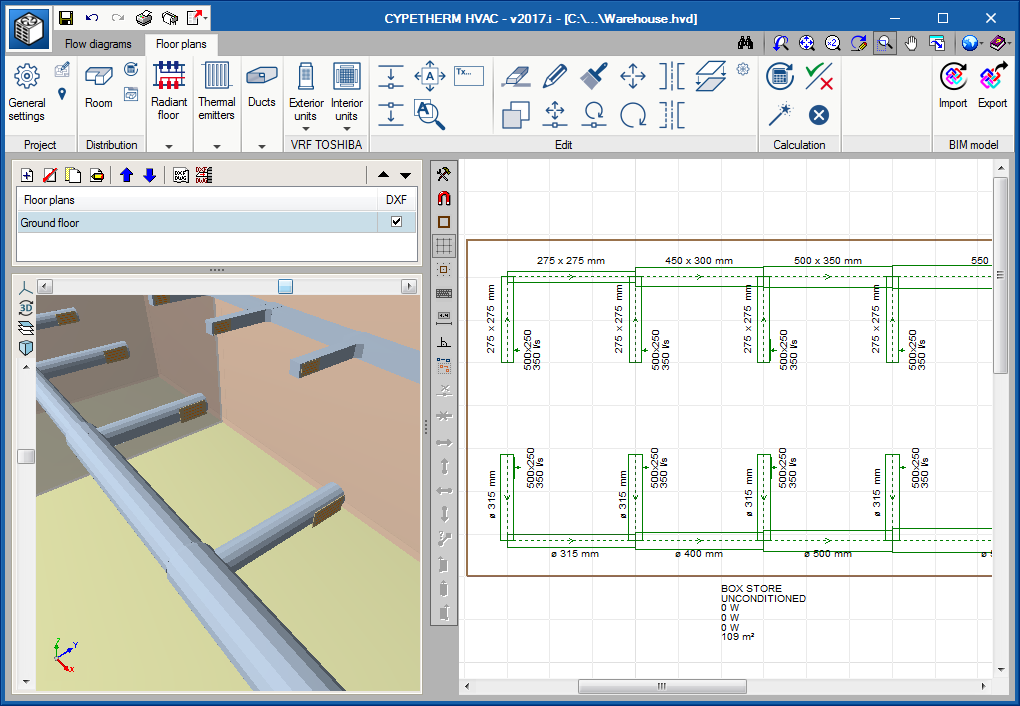Run the calculator update in Calculation
1020x706 pixels.
pos(780,76)
